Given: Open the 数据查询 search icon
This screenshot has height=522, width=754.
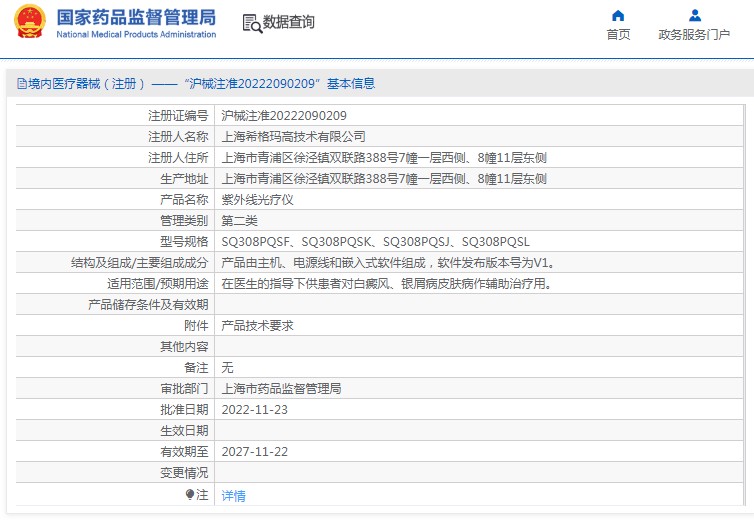Looking at the screenshot, I should (252, 23).
